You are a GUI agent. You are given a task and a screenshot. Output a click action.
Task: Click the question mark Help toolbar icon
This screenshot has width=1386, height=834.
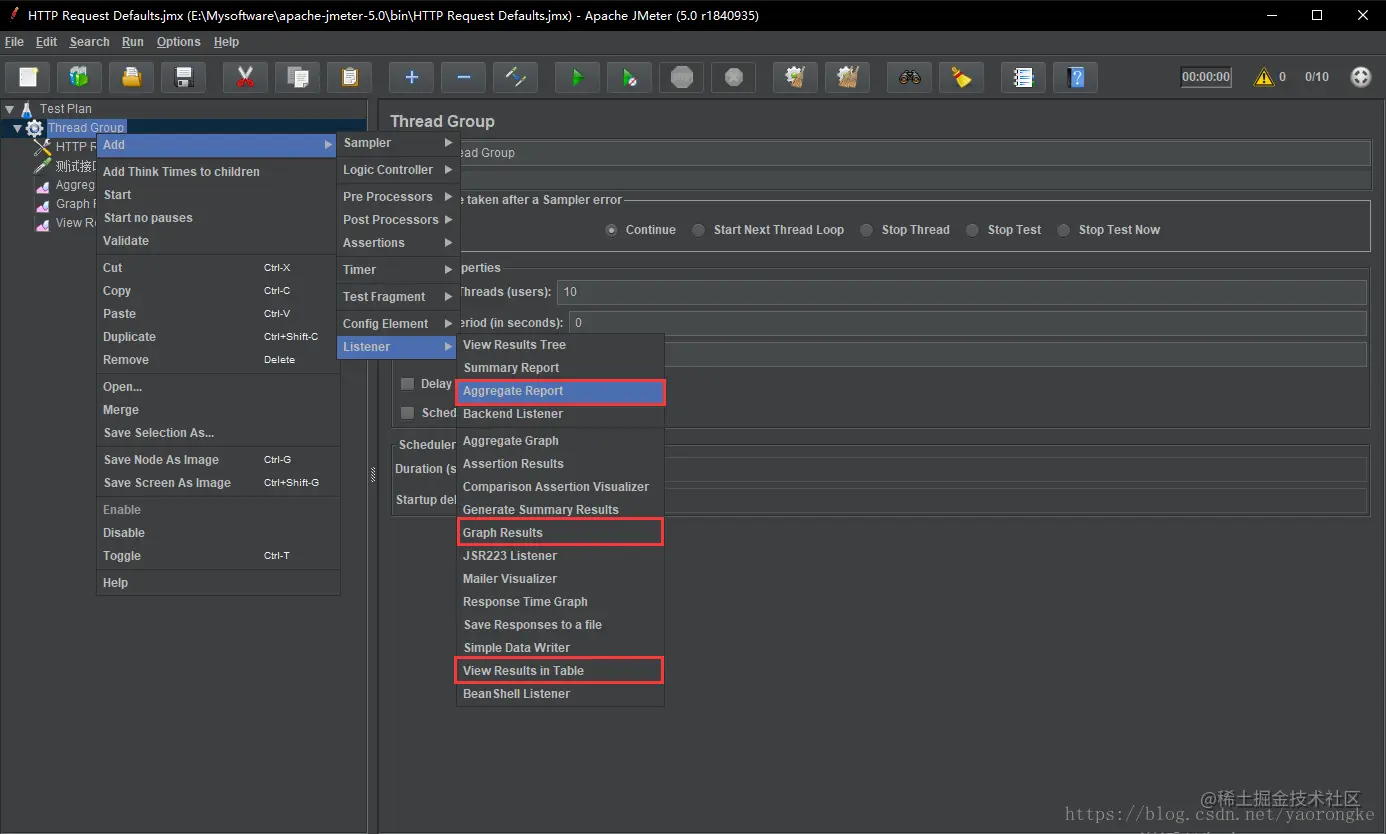tap(1075, 77)
